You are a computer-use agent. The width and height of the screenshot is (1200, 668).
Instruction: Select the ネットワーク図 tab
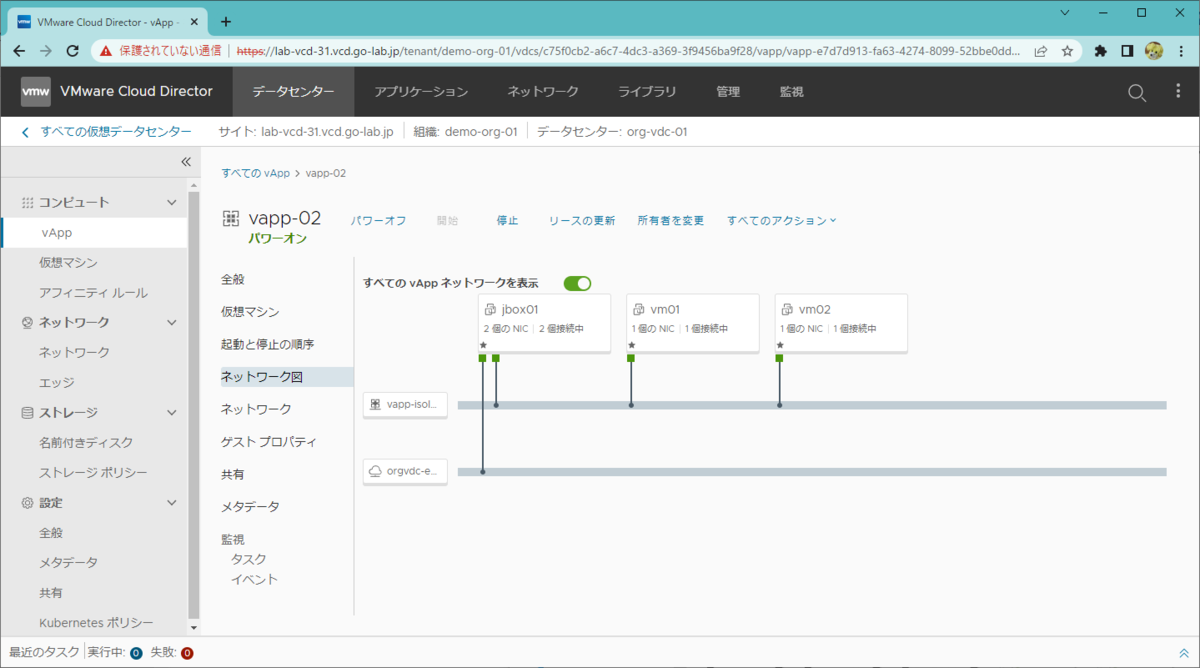click(287, 377)
